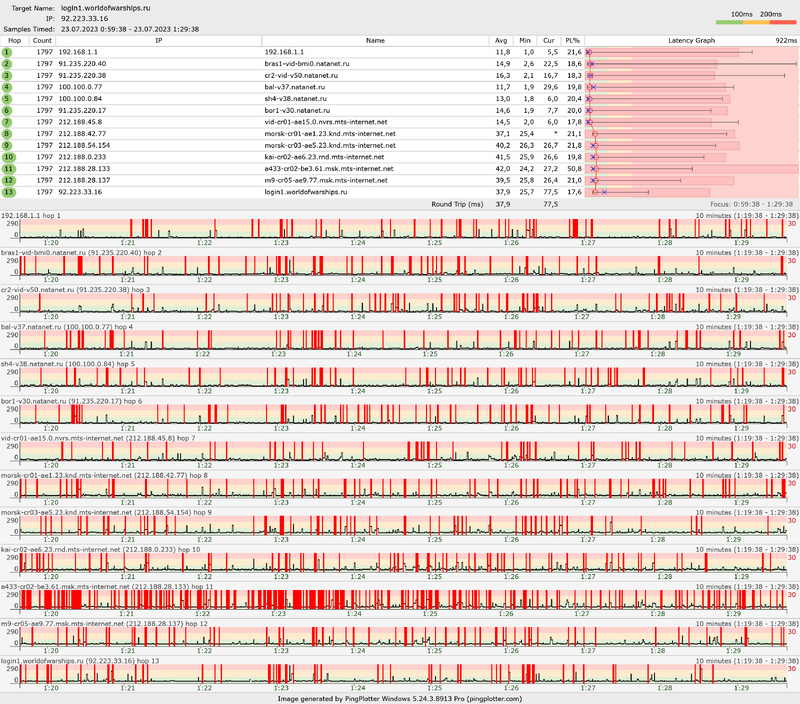Screen dimensions: 800x704
Task: Click packet loss value 50,8 for hop 11
Action: point(574,169)
